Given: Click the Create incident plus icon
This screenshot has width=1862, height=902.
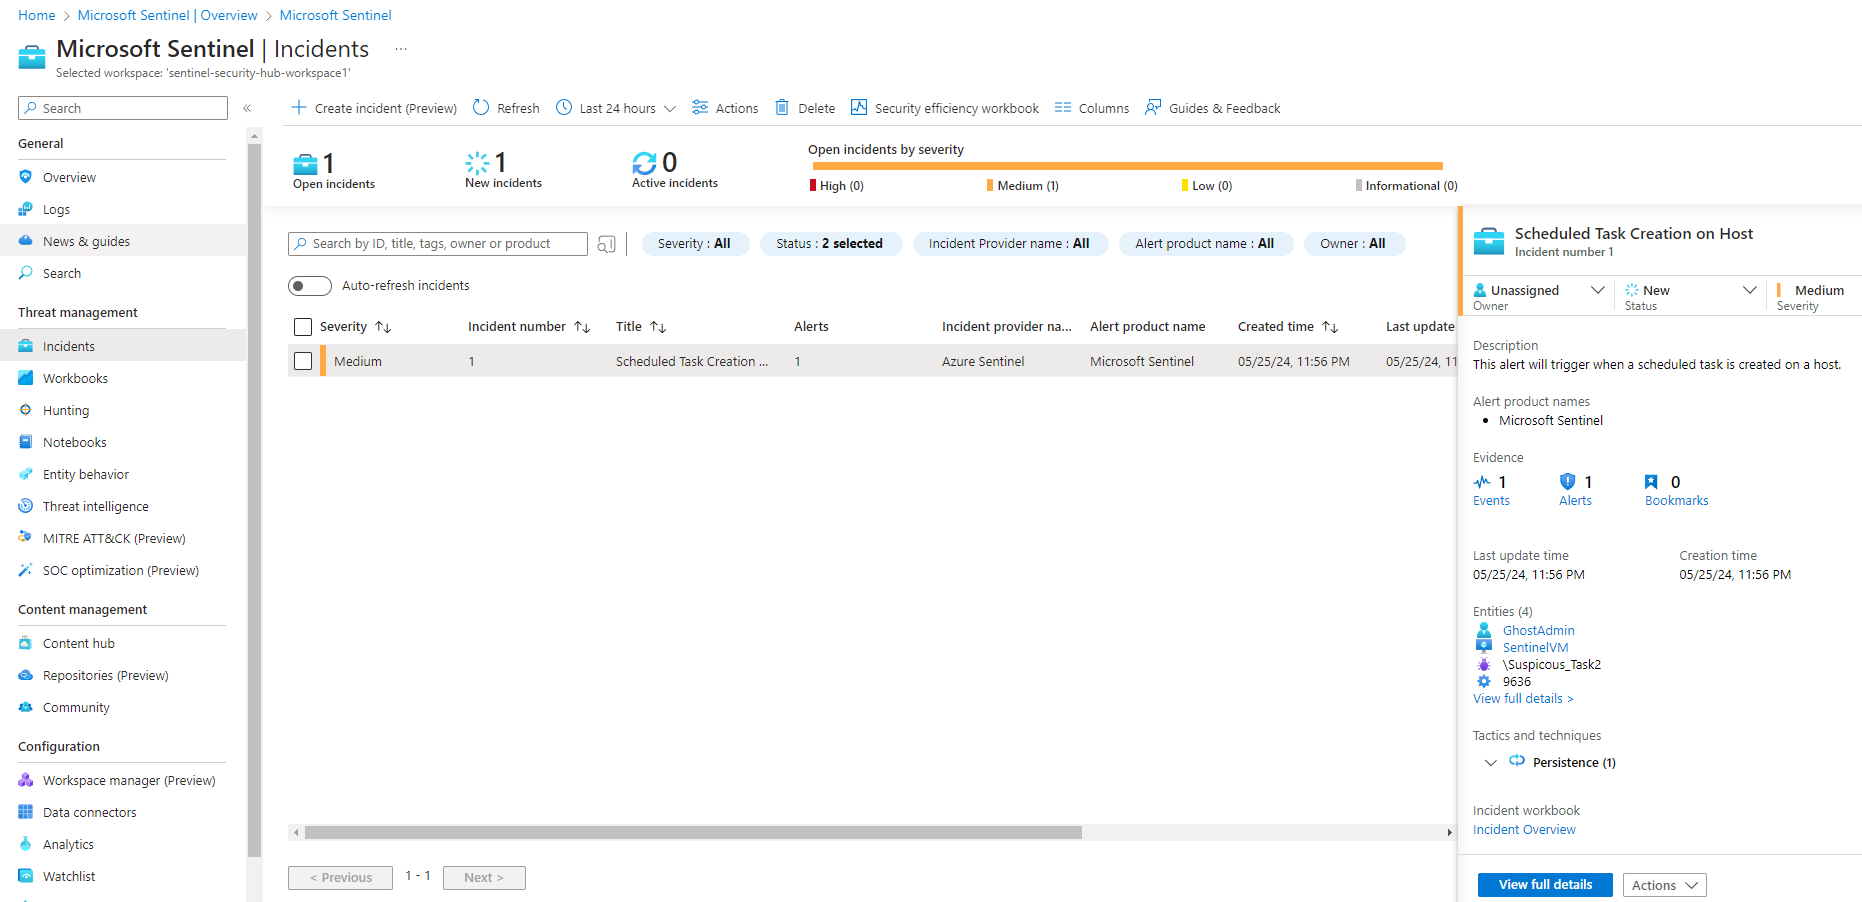Looking at the screenshot, I should tap(298, 107).
